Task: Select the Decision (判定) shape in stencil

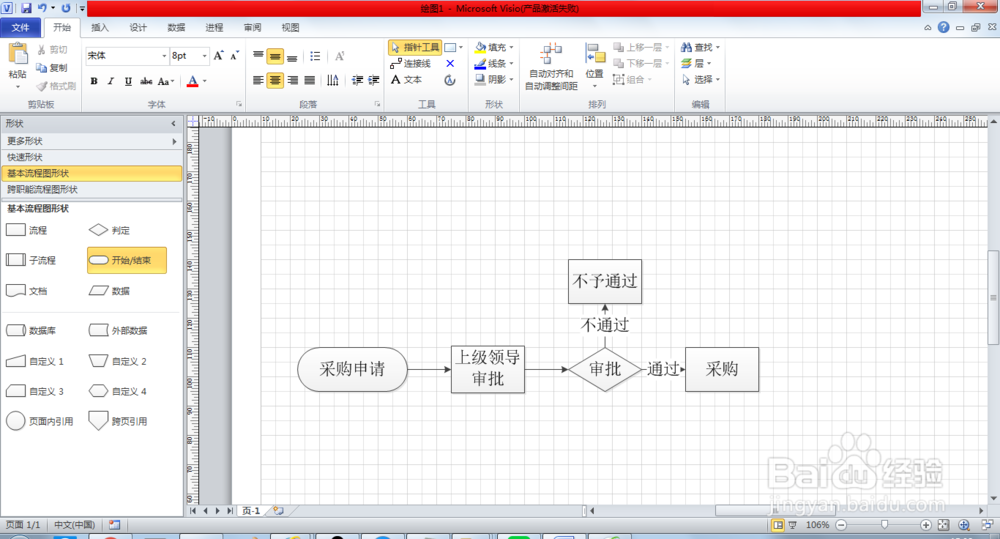Action: (x=109, y=230)
